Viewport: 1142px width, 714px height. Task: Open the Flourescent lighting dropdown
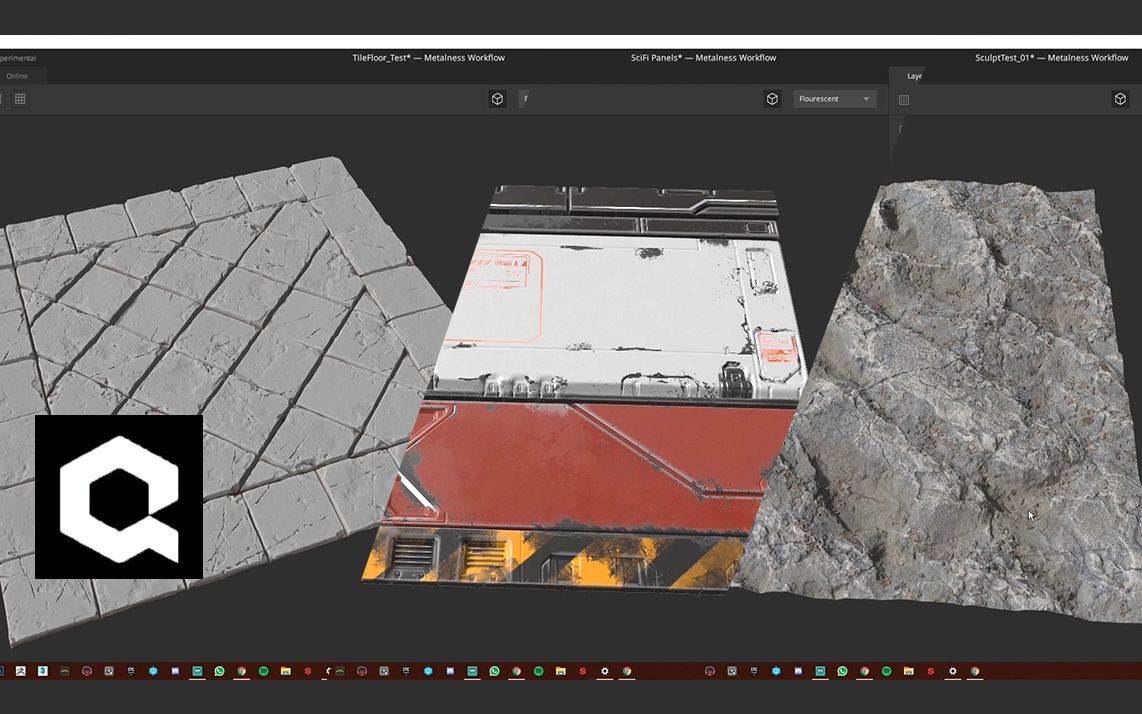coord(834,99)
